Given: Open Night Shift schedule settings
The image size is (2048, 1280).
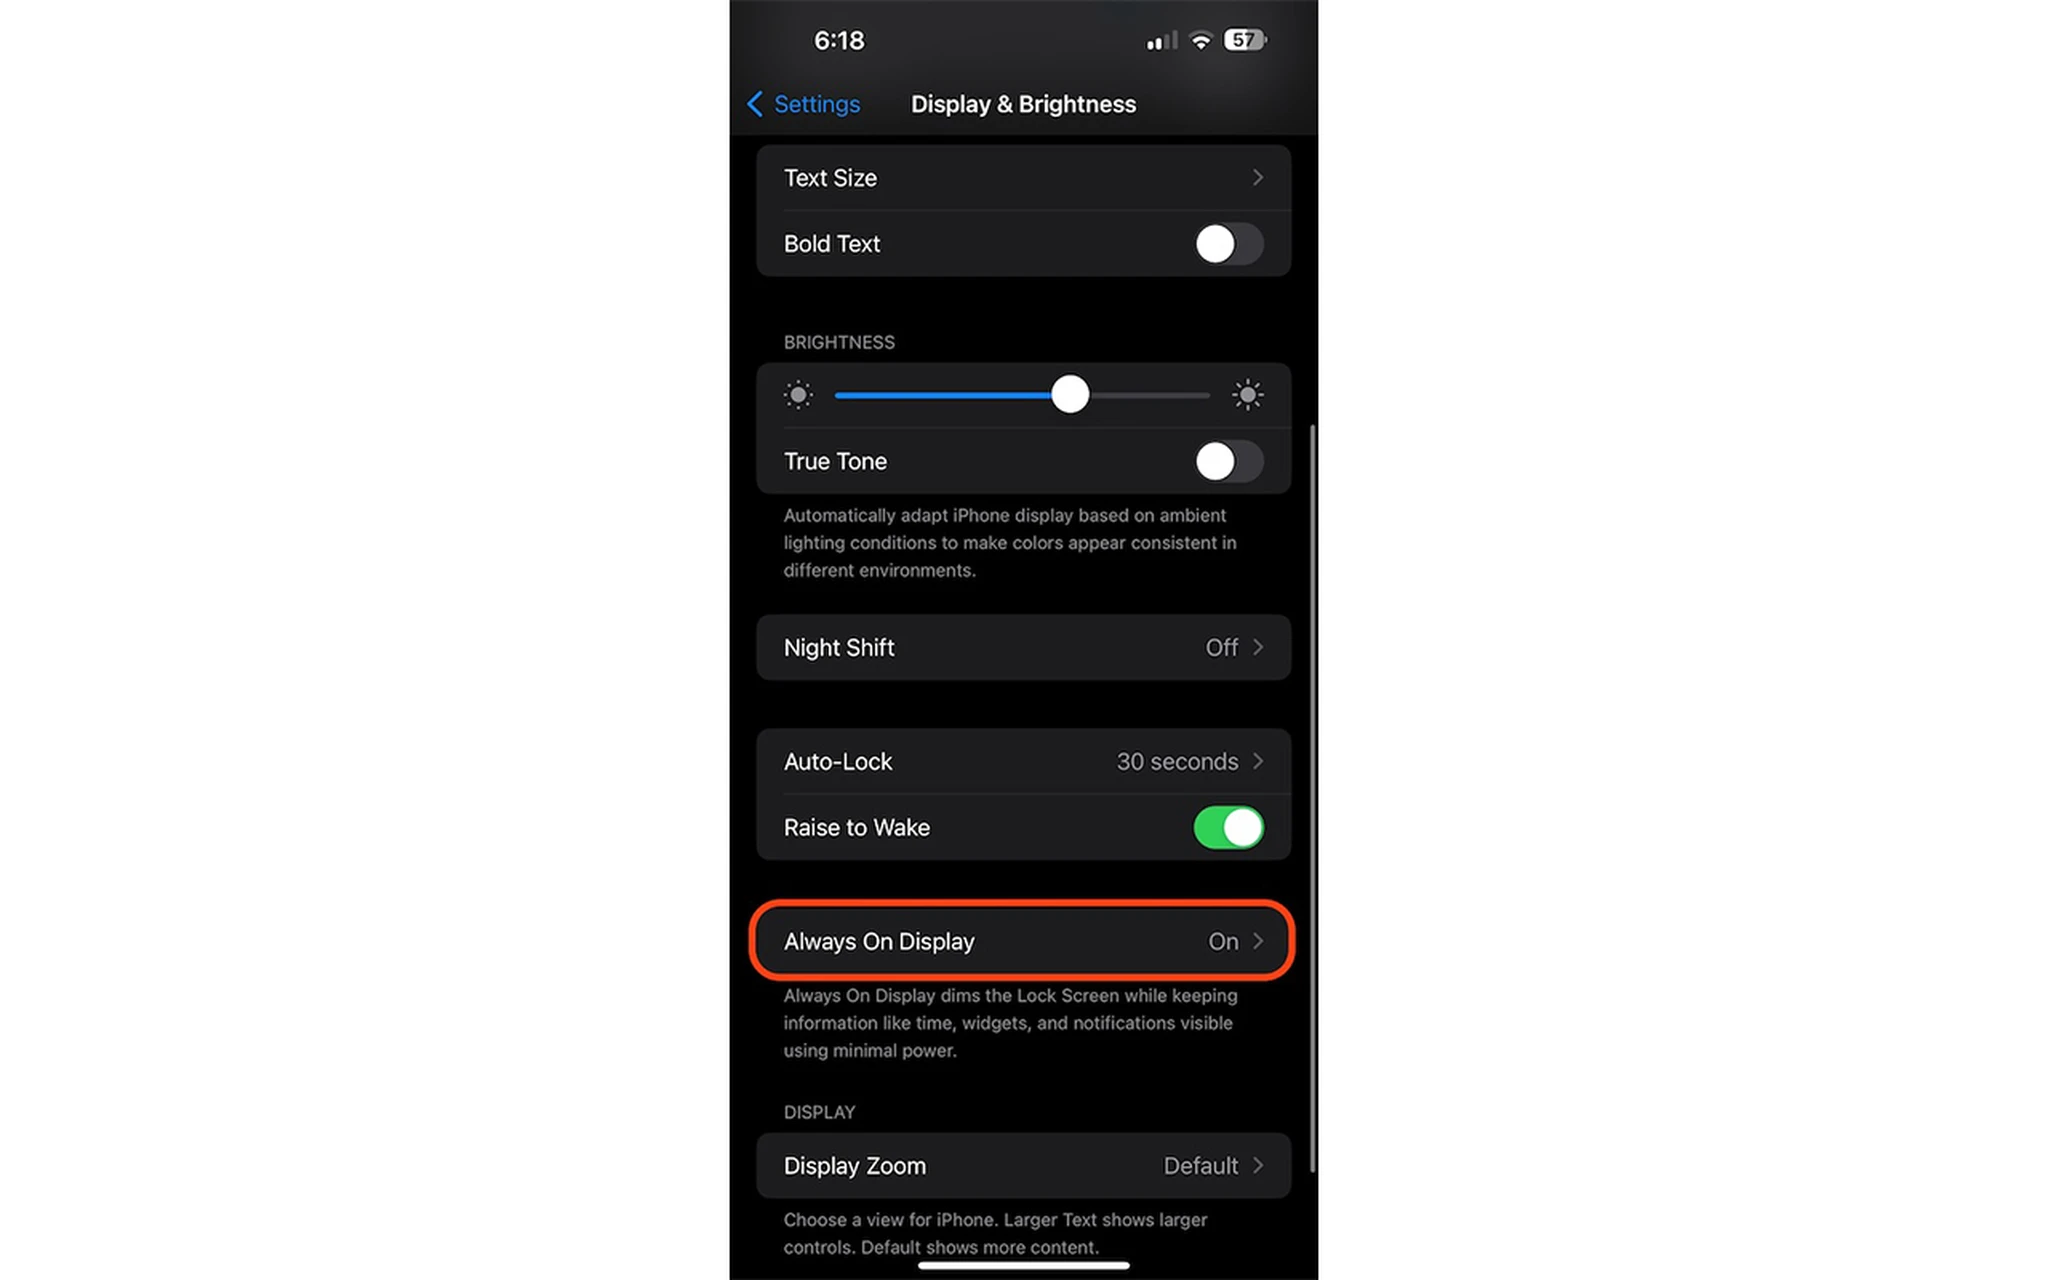Looking at the screenshot, I should (1023, 646).
